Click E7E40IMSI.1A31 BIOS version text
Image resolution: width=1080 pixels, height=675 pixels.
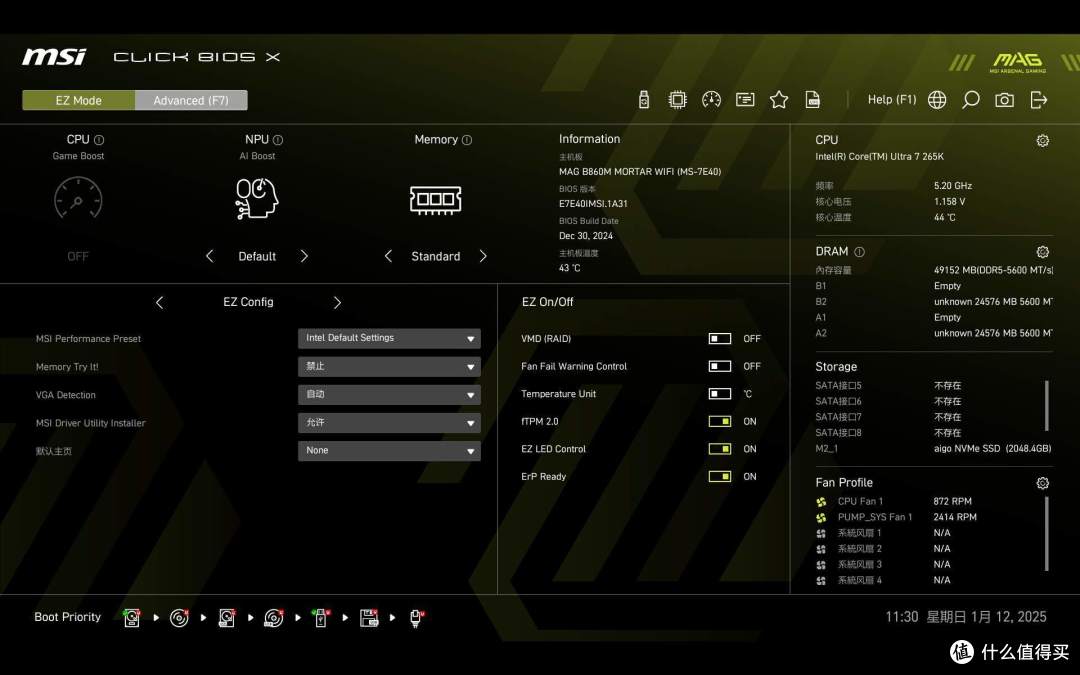click(x=593, y=204)
